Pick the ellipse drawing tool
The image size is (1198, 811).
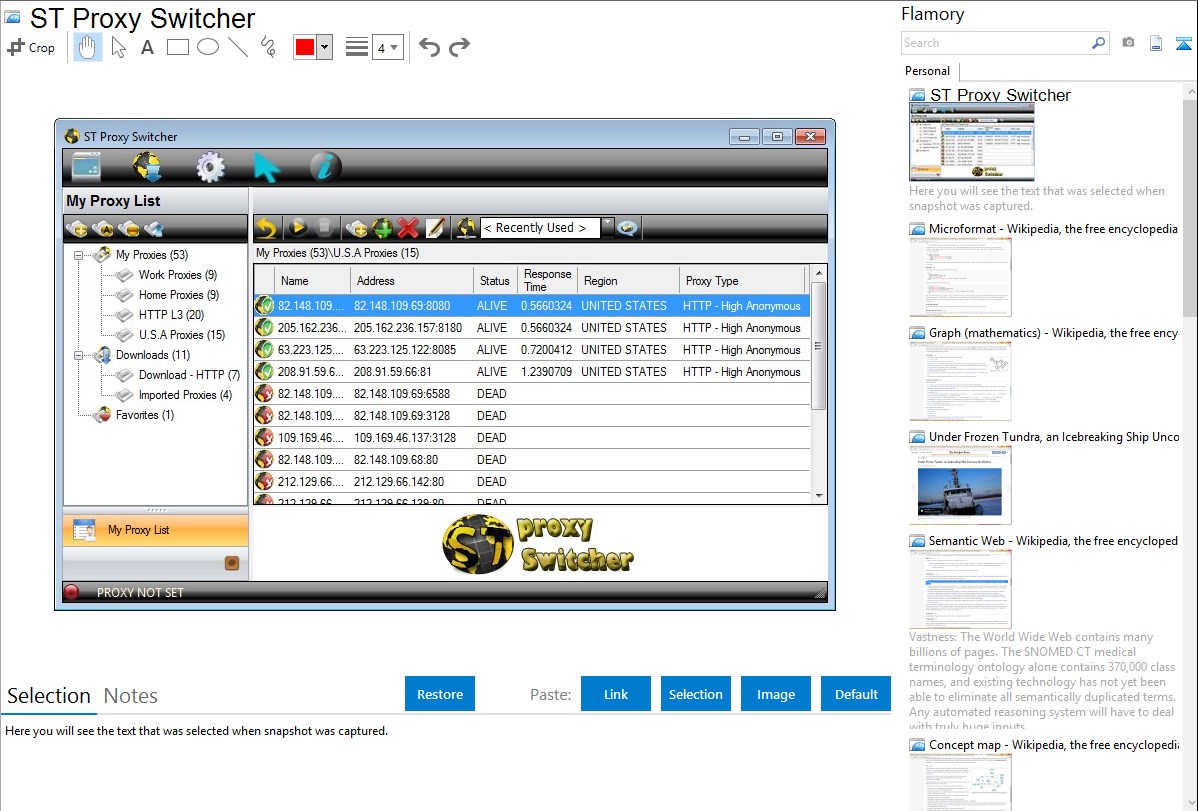tap(208, 47)
